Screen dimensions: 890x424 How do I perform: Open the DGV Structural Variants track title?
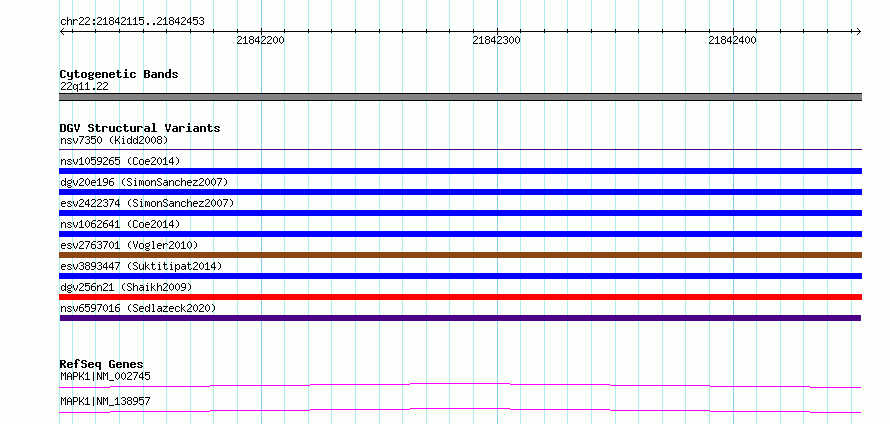pos(140,128)
